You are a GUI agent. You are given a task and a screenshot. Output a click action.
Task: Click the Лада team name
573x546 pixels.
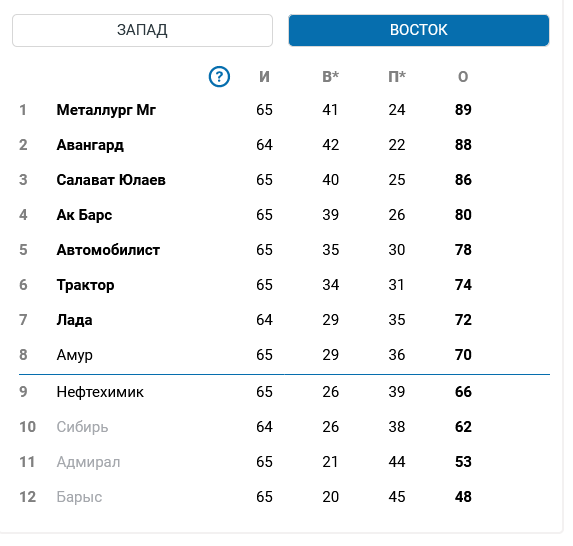[x=74, y=320]
